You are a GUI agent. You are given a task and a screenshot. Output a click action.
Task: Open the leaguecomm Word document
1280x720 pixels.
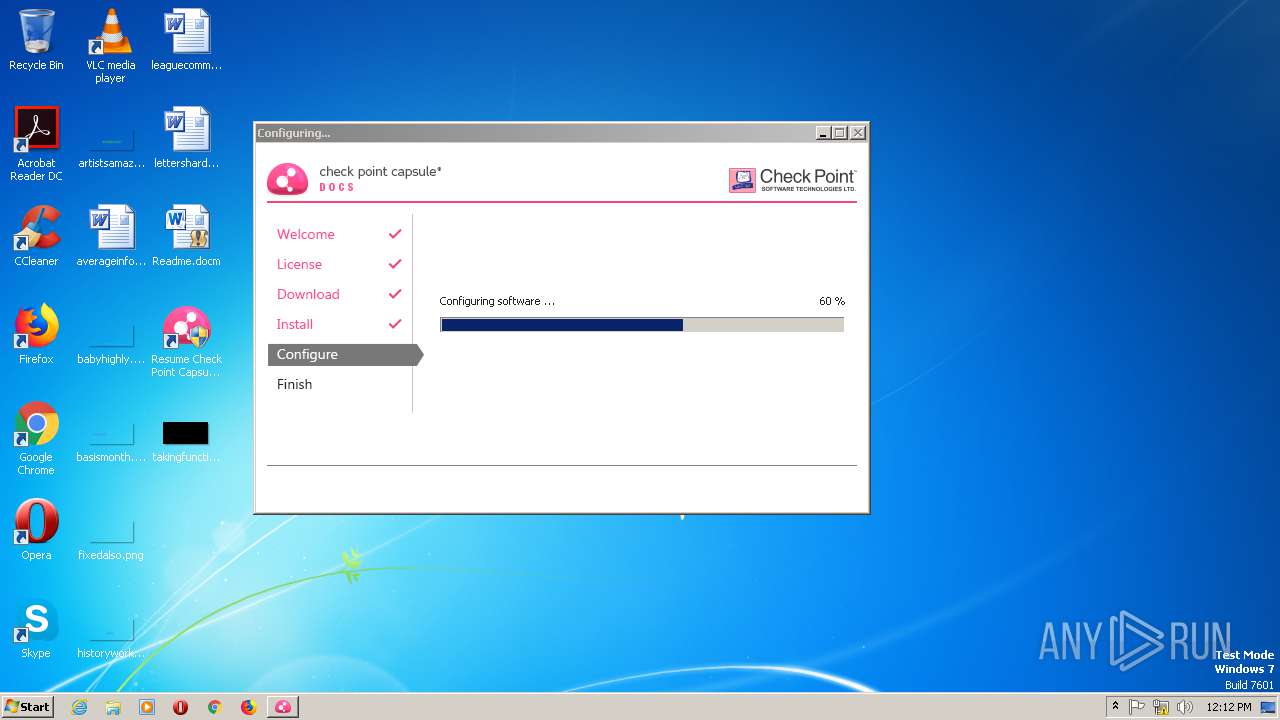186,40
